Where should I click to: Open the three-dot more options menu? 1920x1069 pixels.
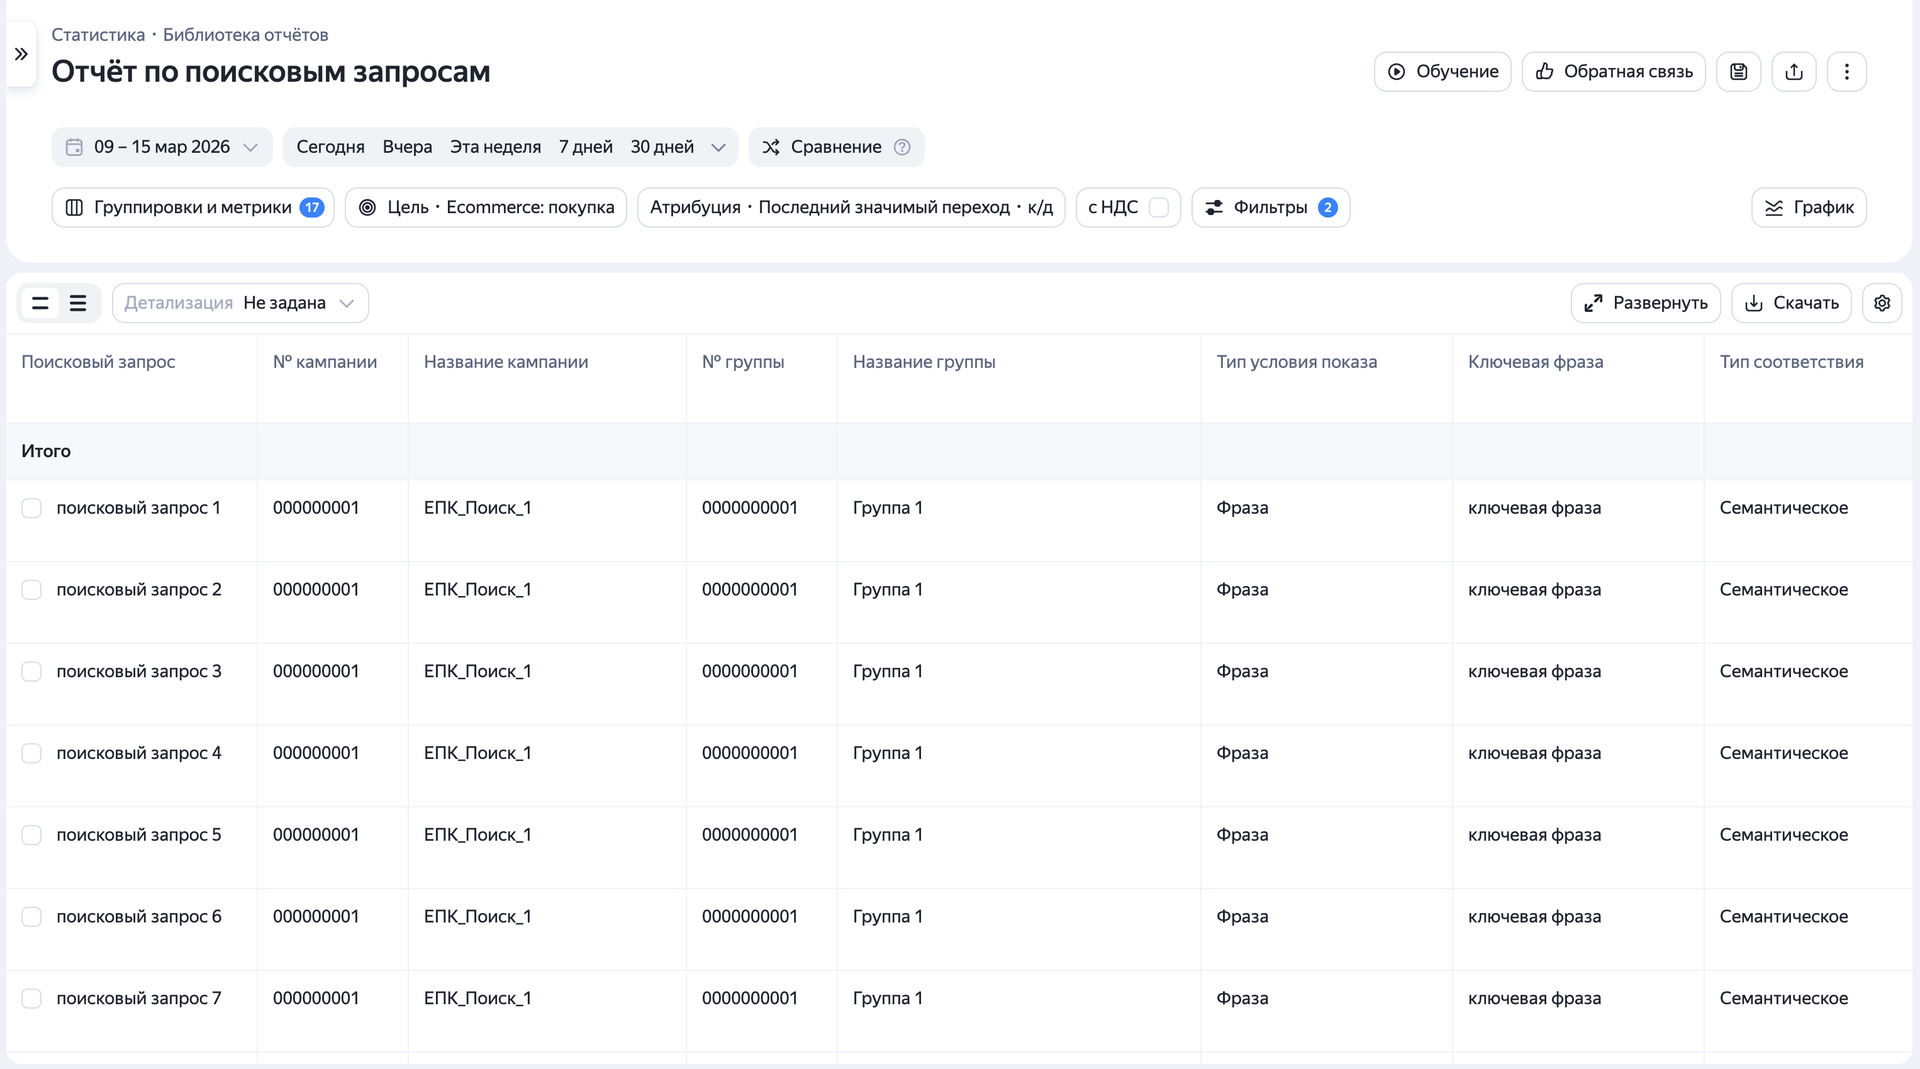coord(1847,71)
